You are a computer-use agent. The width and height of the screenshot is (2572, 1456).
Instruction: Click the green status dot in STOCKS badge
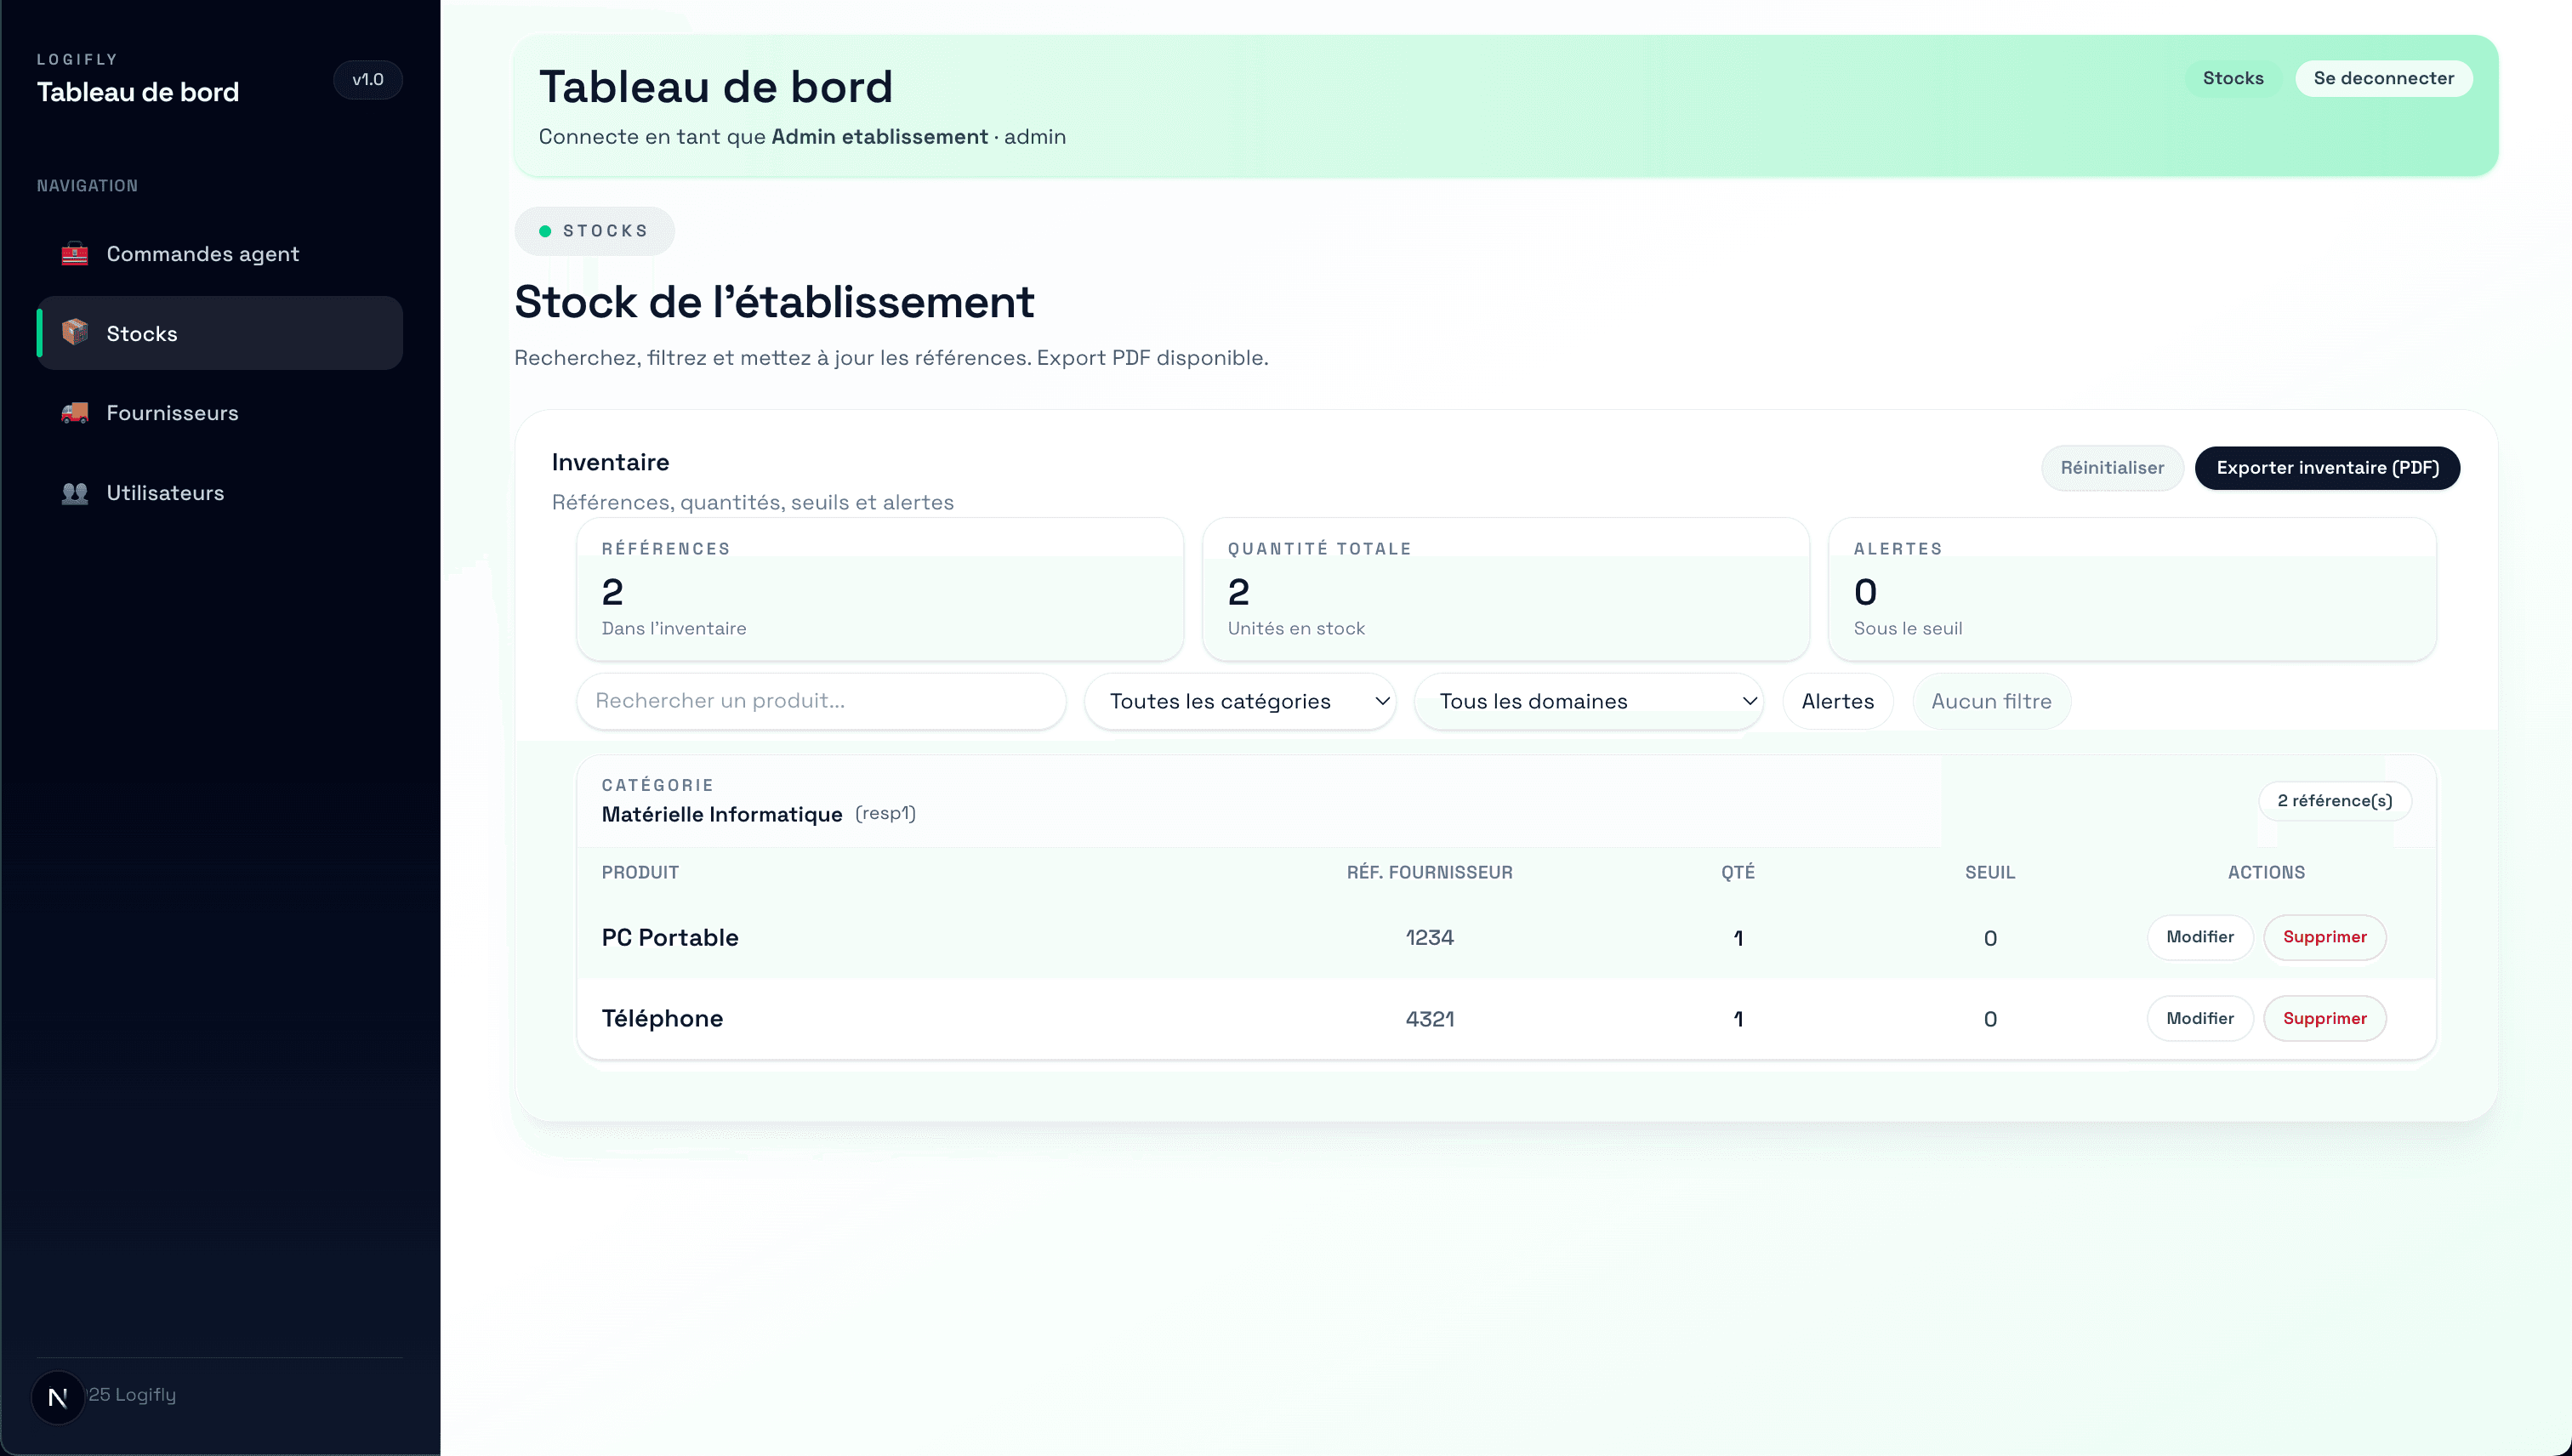tap(545, 231)
